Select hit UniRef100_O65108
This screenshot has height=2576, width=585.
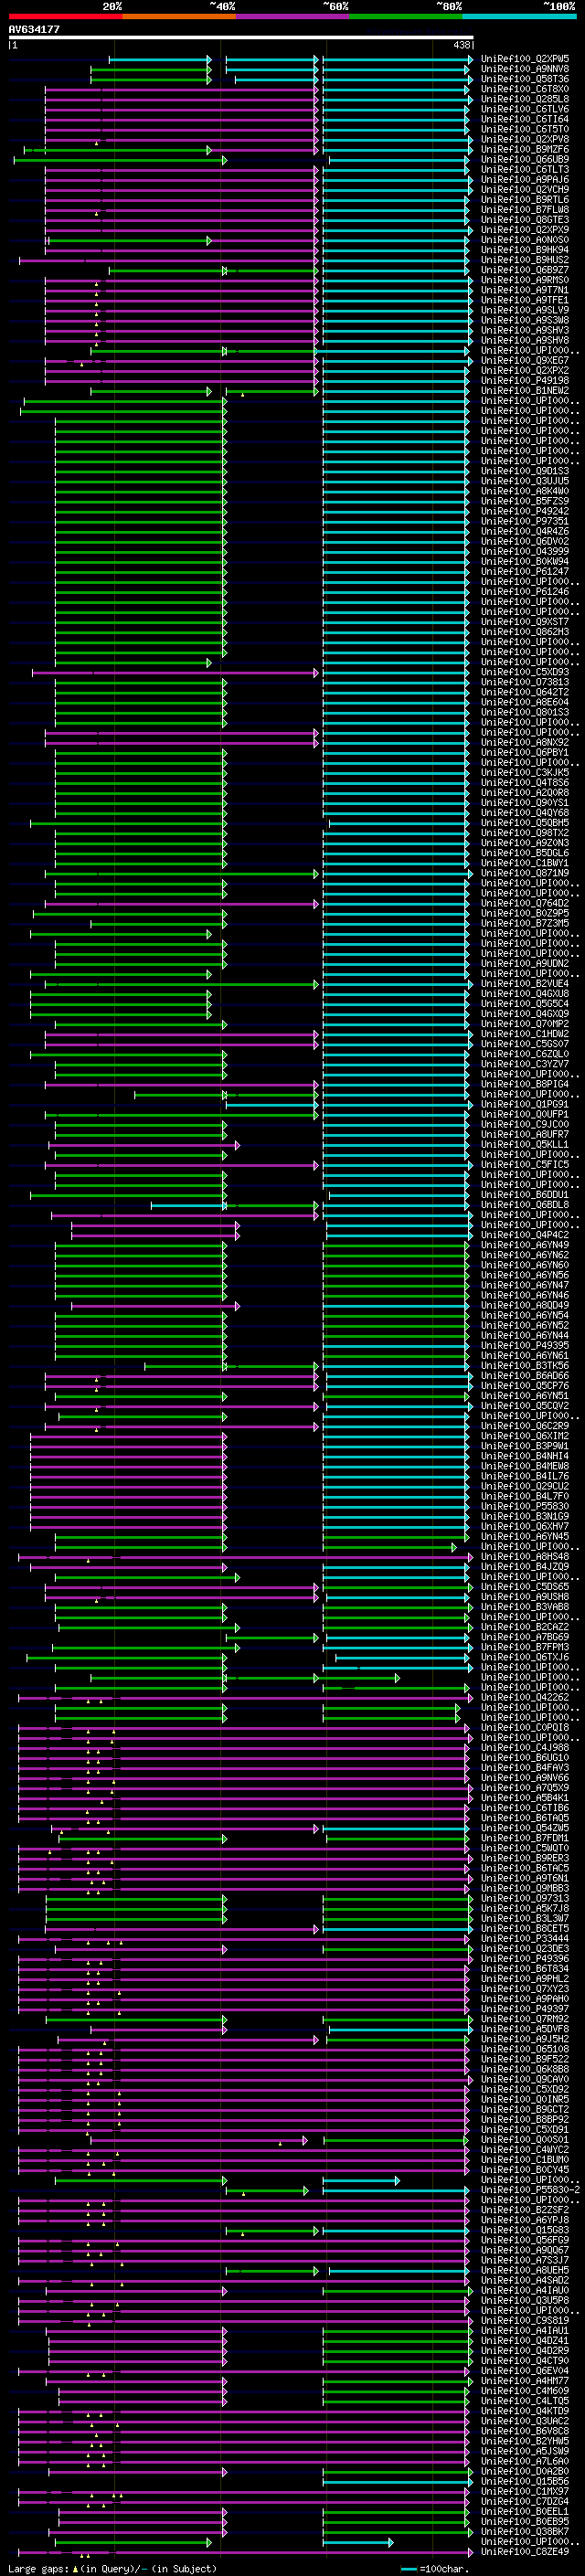click(524, 2049)
